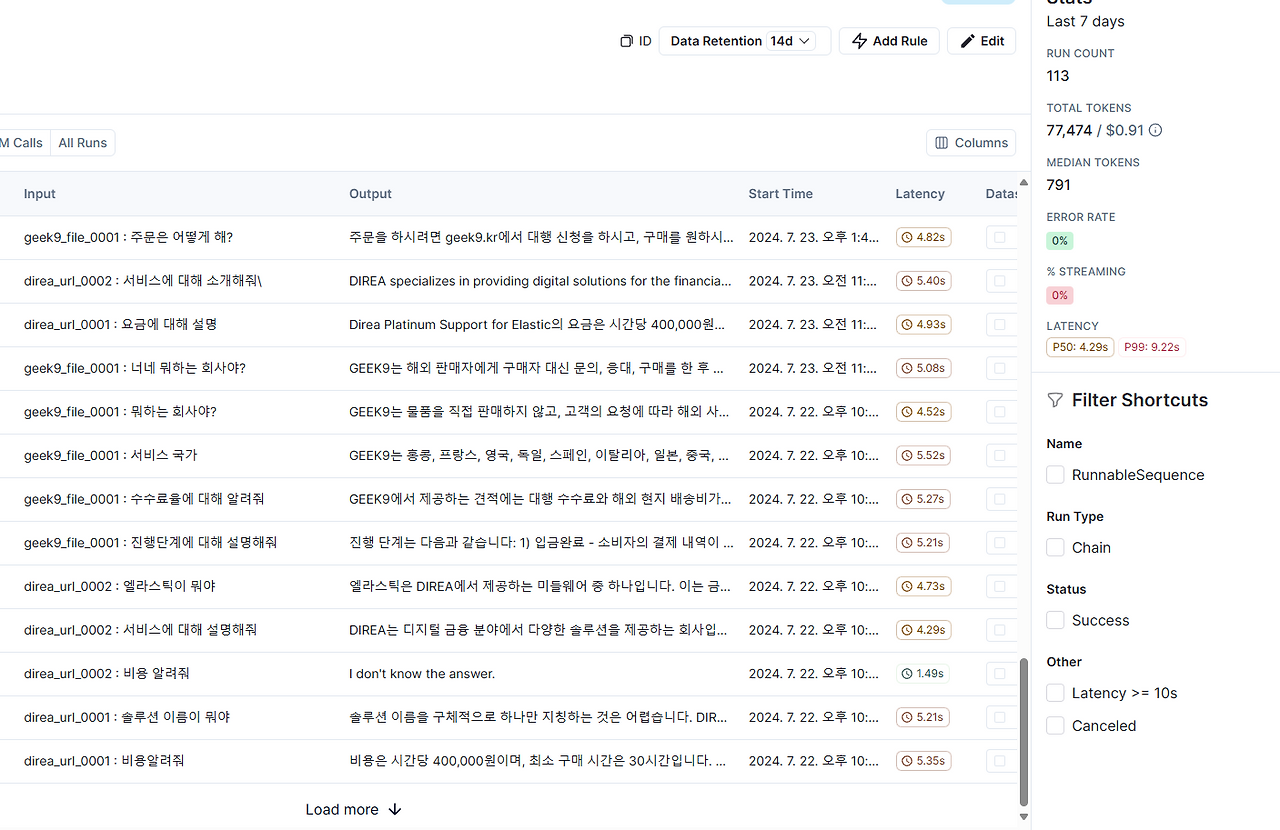This screenshot has height=830, width=1280.
Task: Select the dataset checkbox for the first run row
Action: point(999,237)
